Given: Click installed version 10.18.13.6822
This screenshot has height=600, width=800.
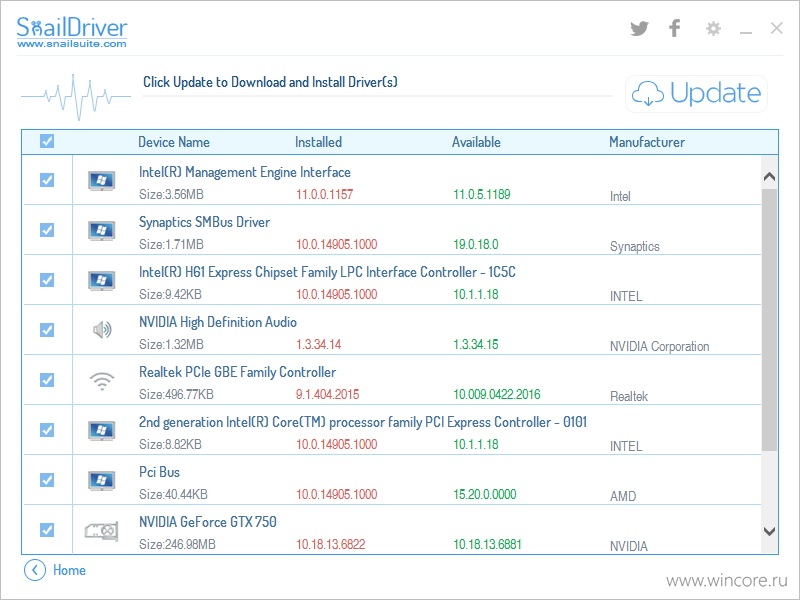Looking at the screenshot, I should (331, 544).
